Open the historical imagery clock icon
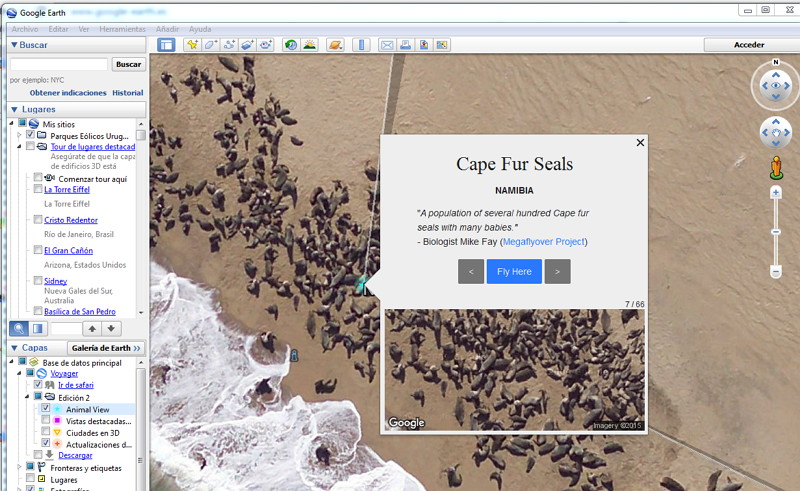This screenshot has width=800, height=491. 291,45
